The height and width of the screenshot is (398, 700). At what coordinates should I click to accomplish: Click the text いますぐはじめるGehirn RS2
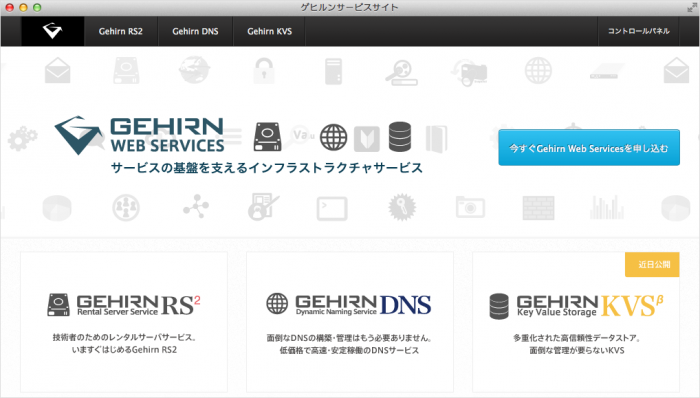(124, 350)
